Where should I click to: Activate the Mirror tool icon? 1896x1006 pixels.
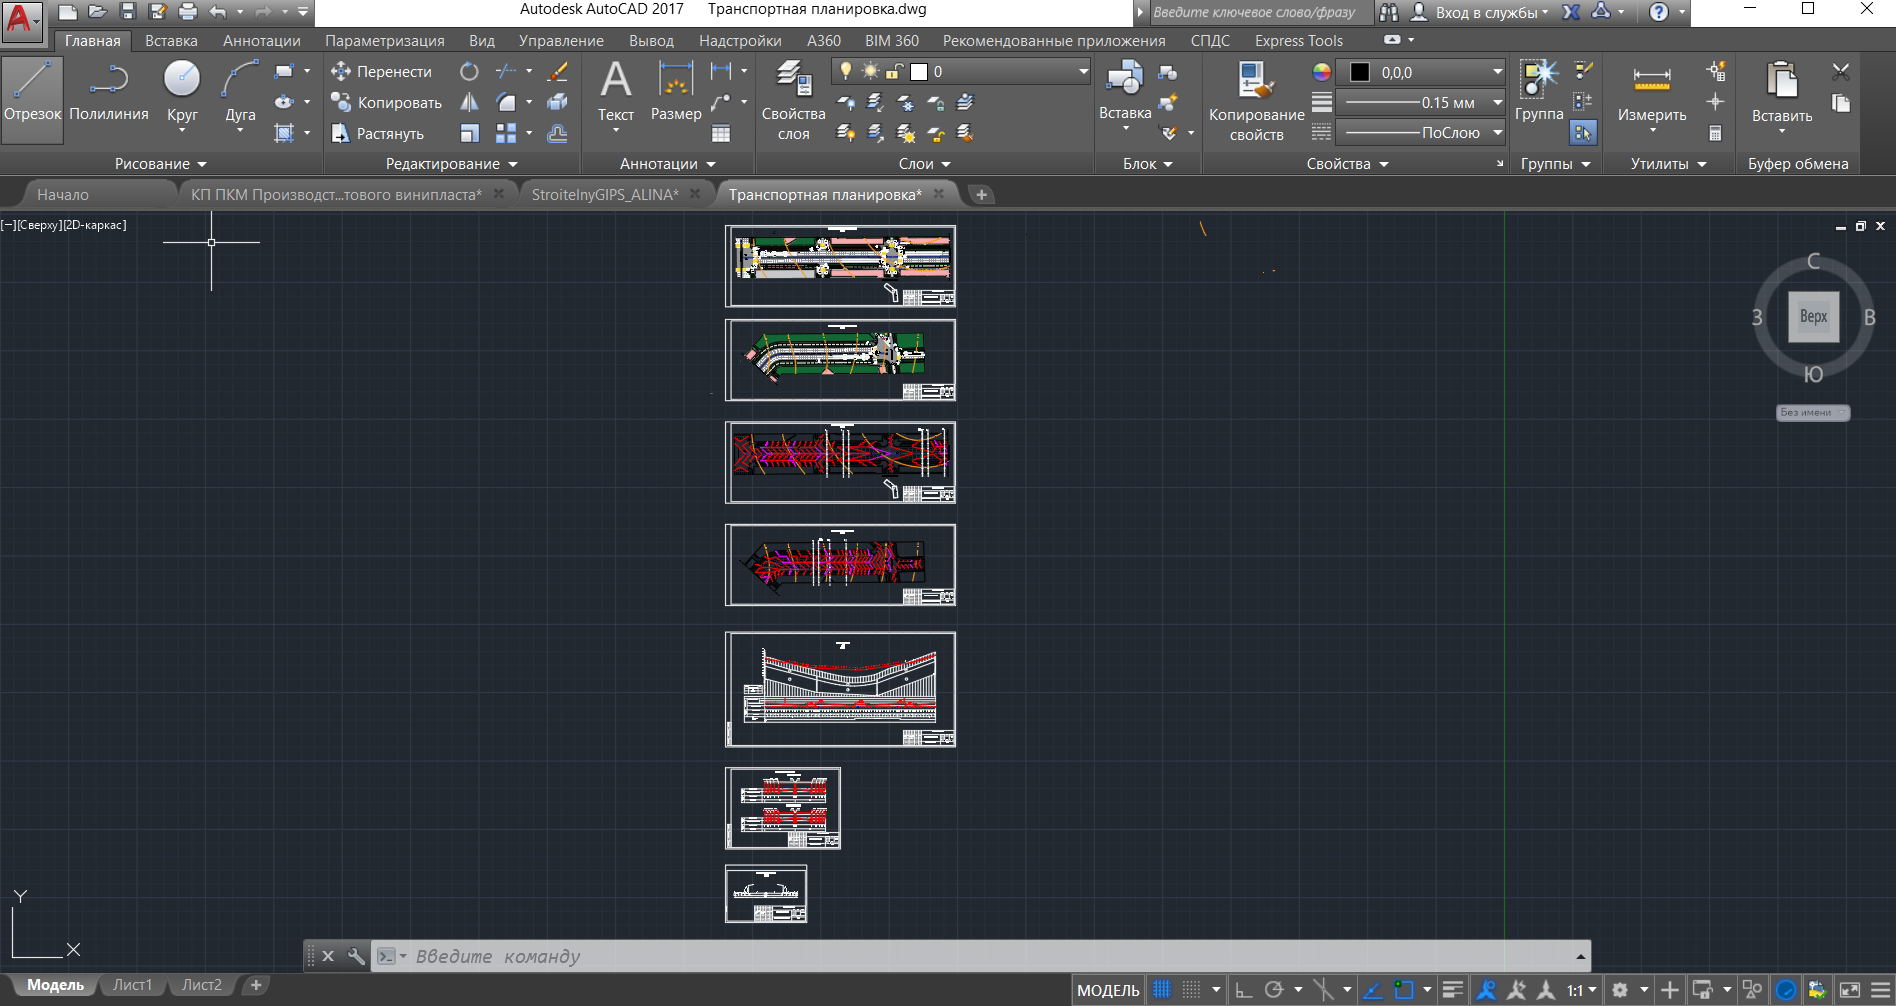pos(469,103)
